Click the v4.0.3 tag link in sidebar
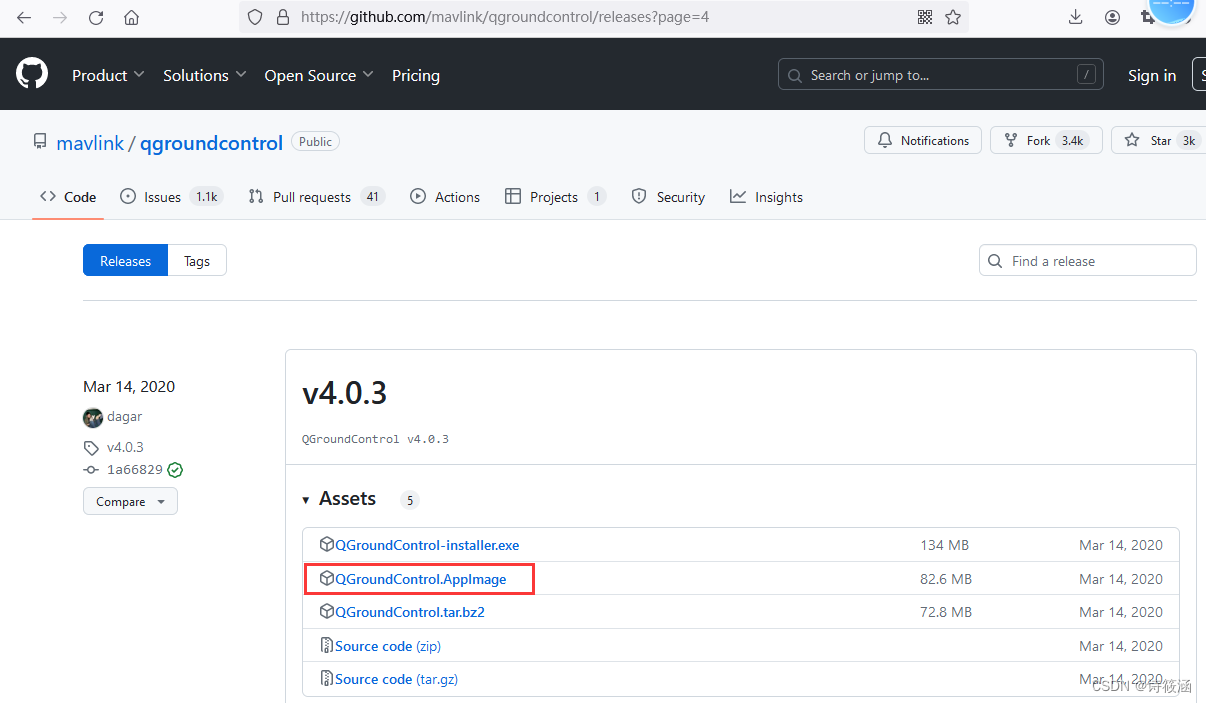The height and width of the screenshot is (703, 1206). click(125, 448)
